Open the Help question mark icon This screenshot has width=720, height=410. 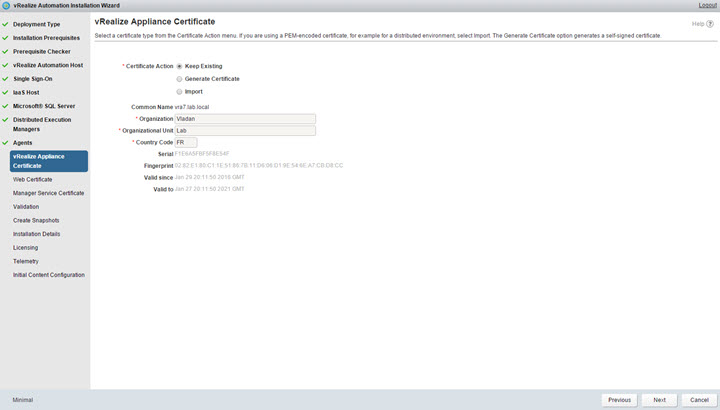tap(710, 24)
